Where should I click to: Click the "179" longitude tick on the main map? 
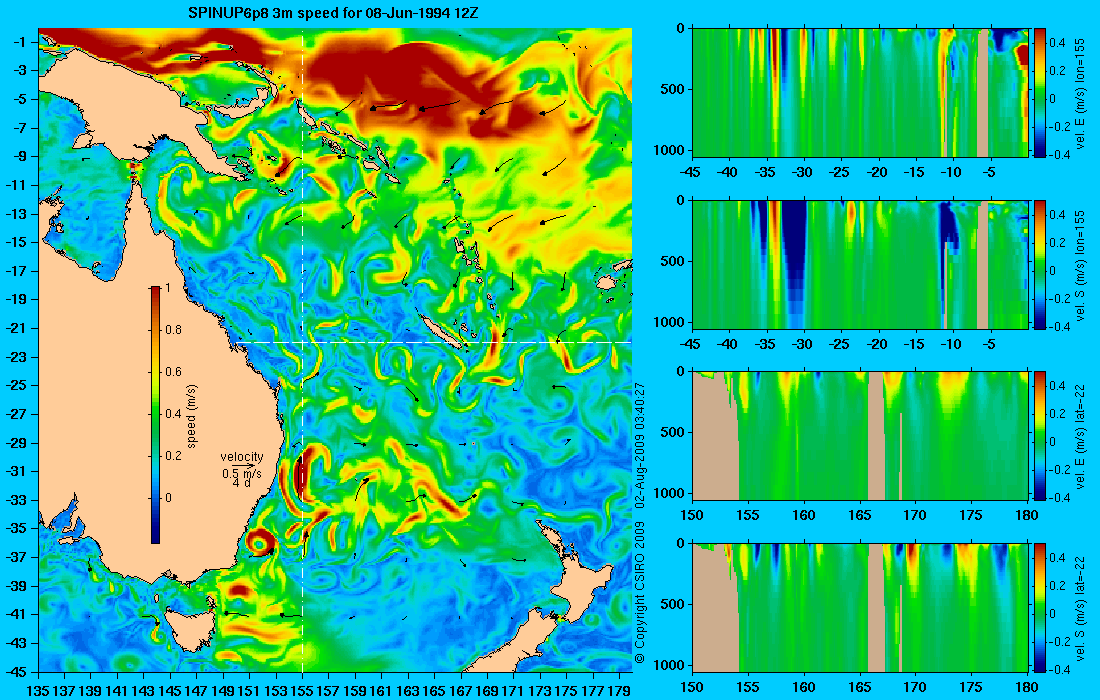619,690
